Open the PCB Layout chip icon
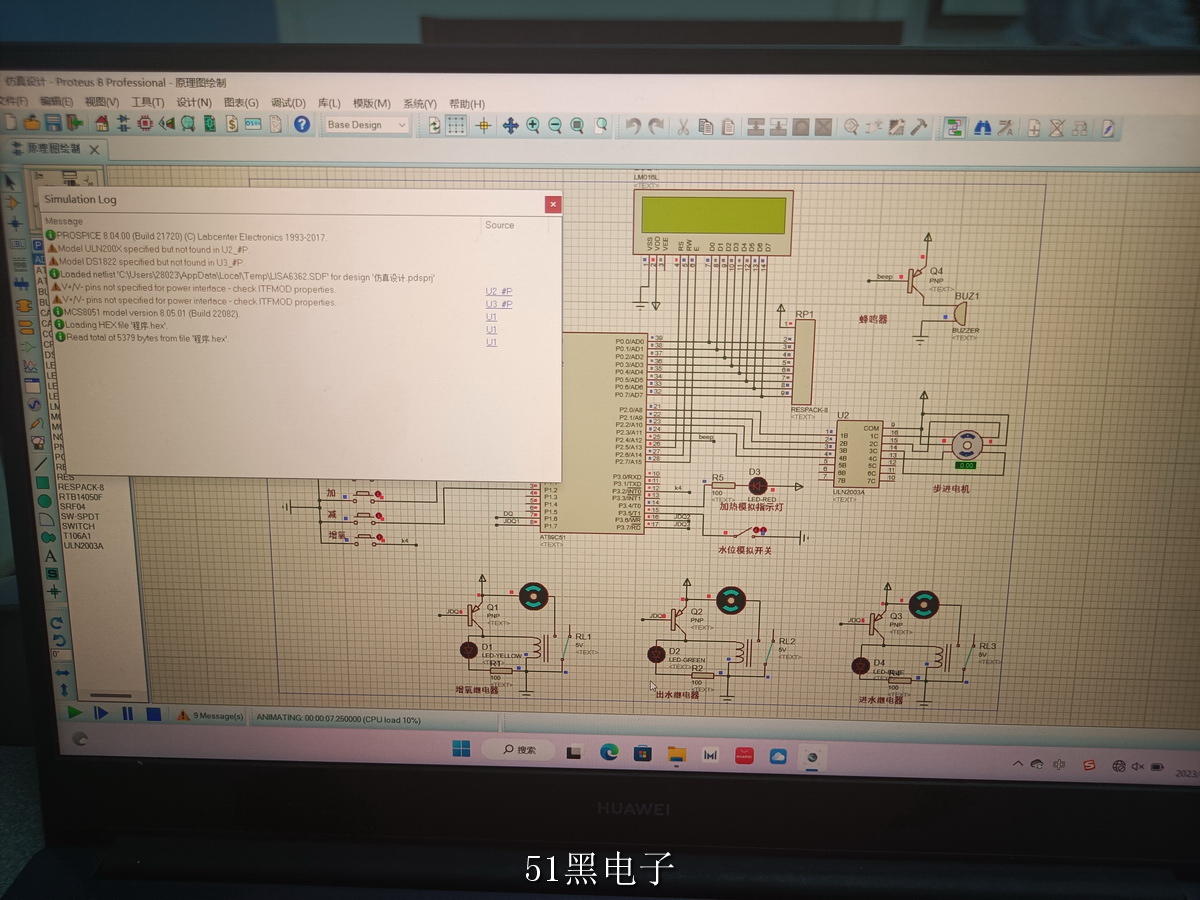Viewport: 1200px width, 900px height. coord(145,124)
